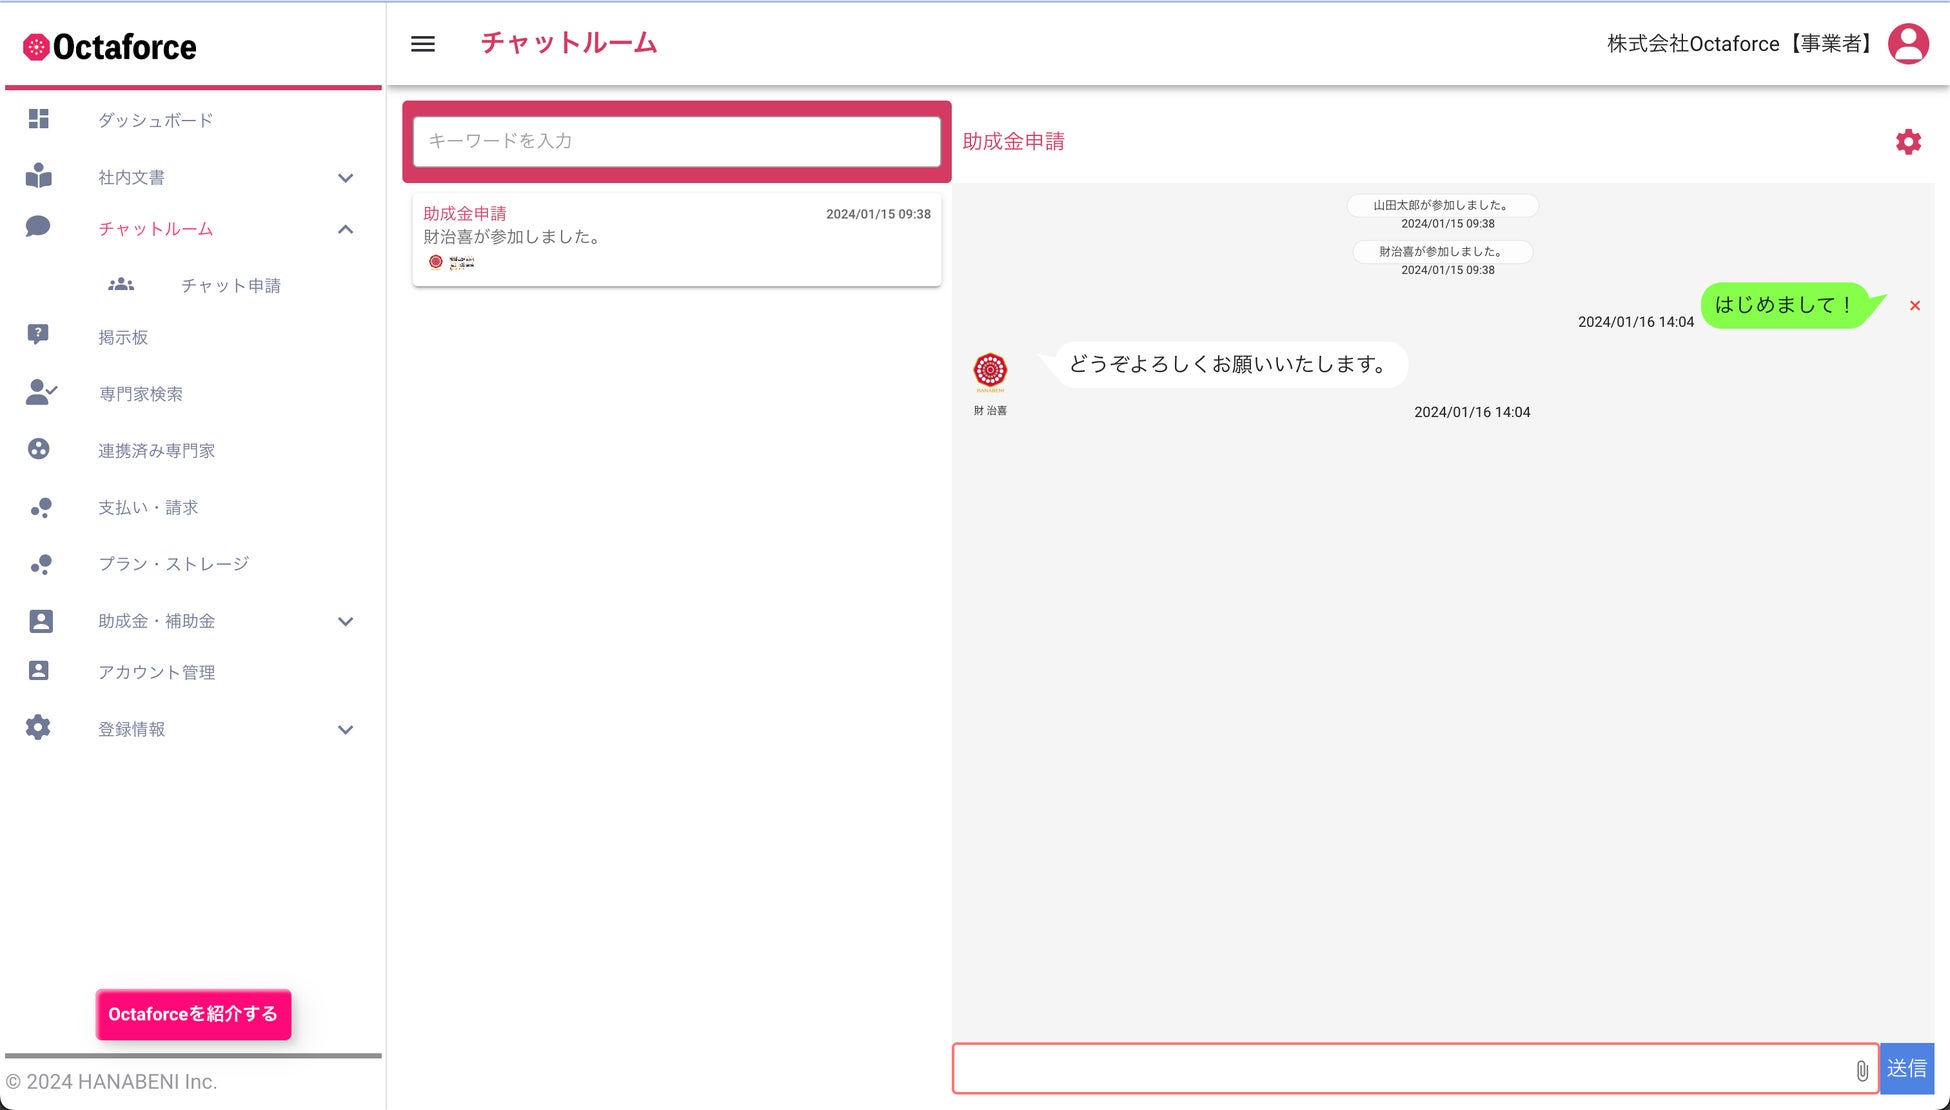Open 支払い・請求 menu item

(x=148, y=508)
